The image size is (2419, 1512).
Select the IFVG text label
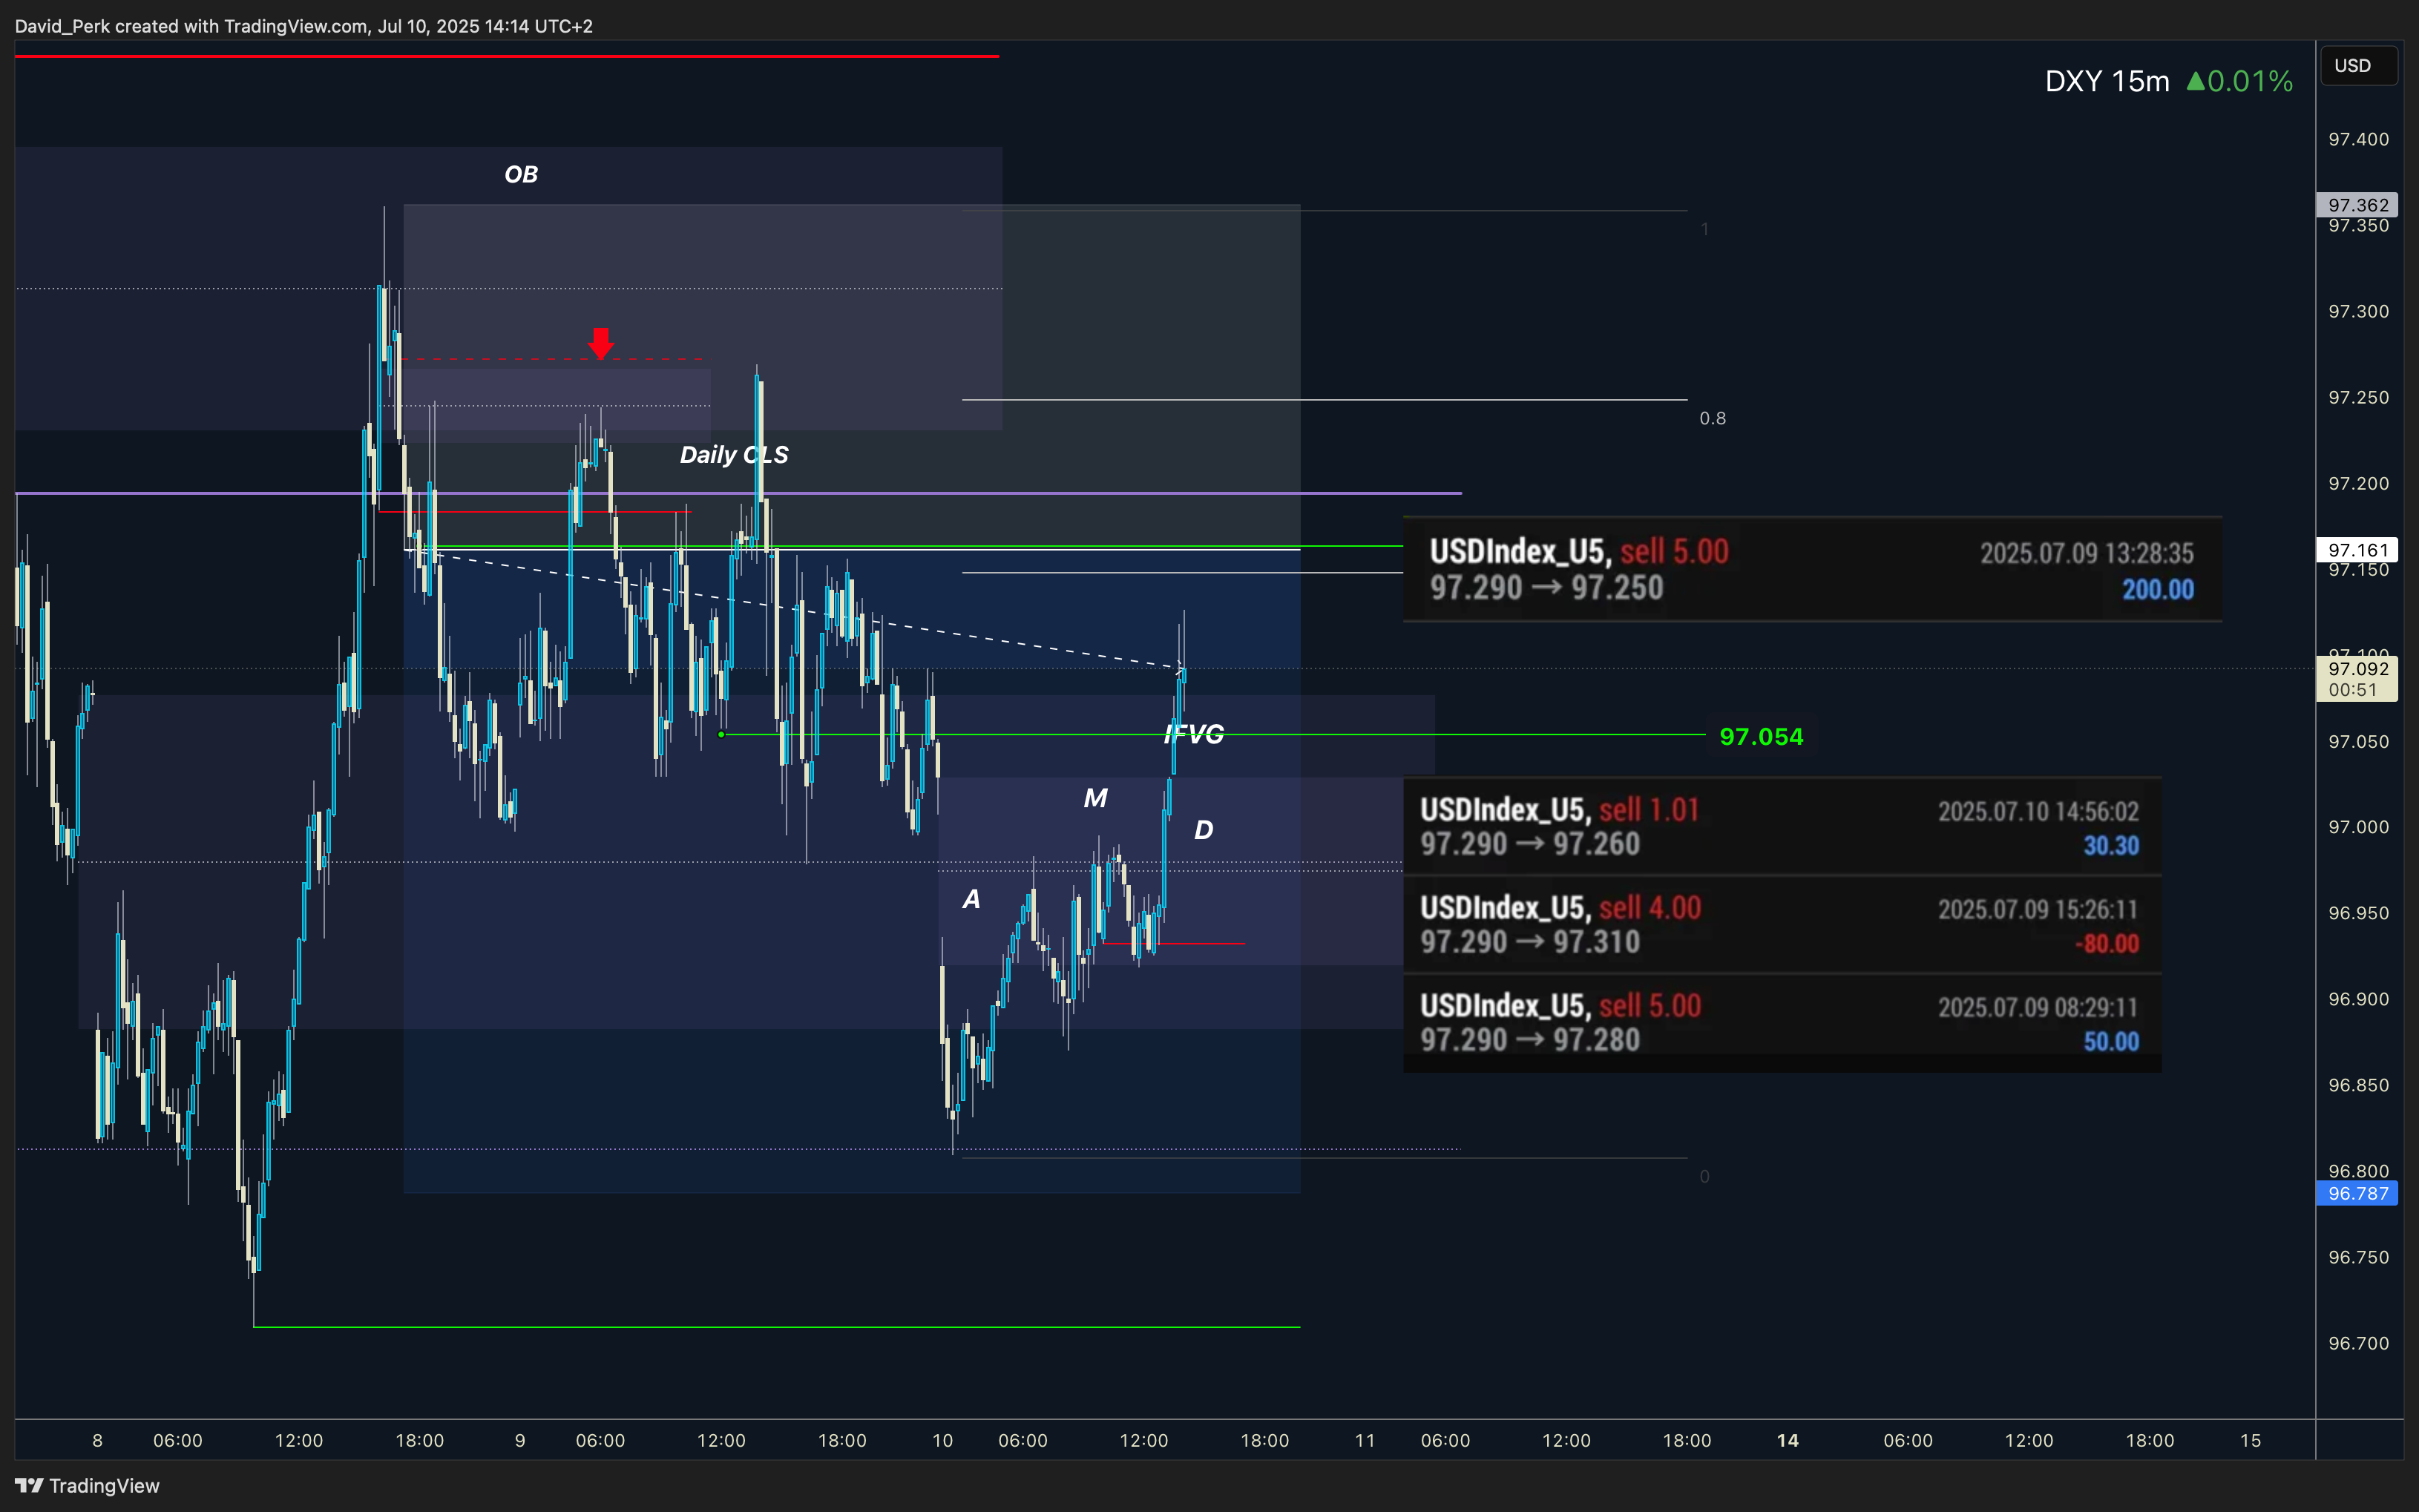[x=1194, y=734]
